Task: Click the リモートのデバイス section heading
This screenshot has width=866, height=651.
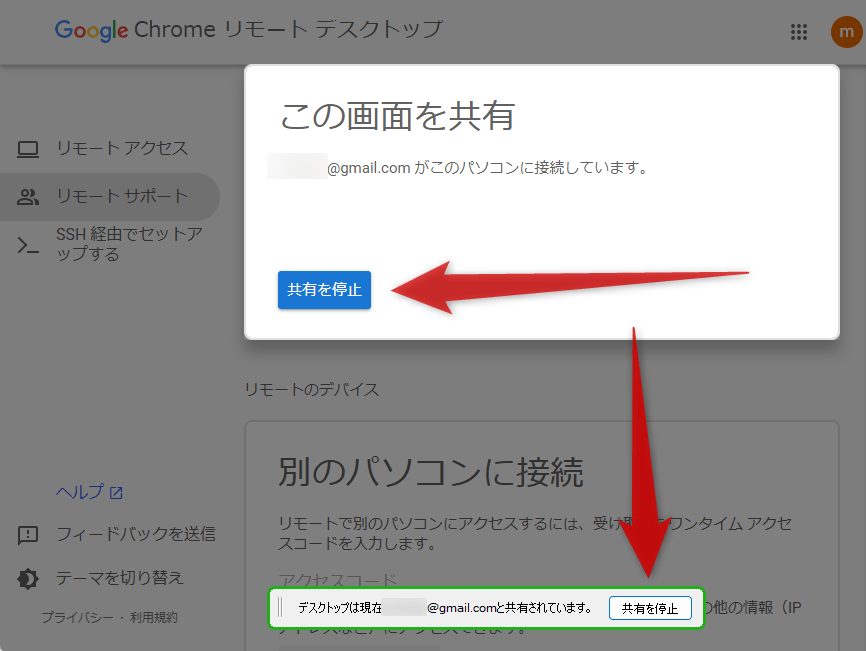Action: (311, 390)
